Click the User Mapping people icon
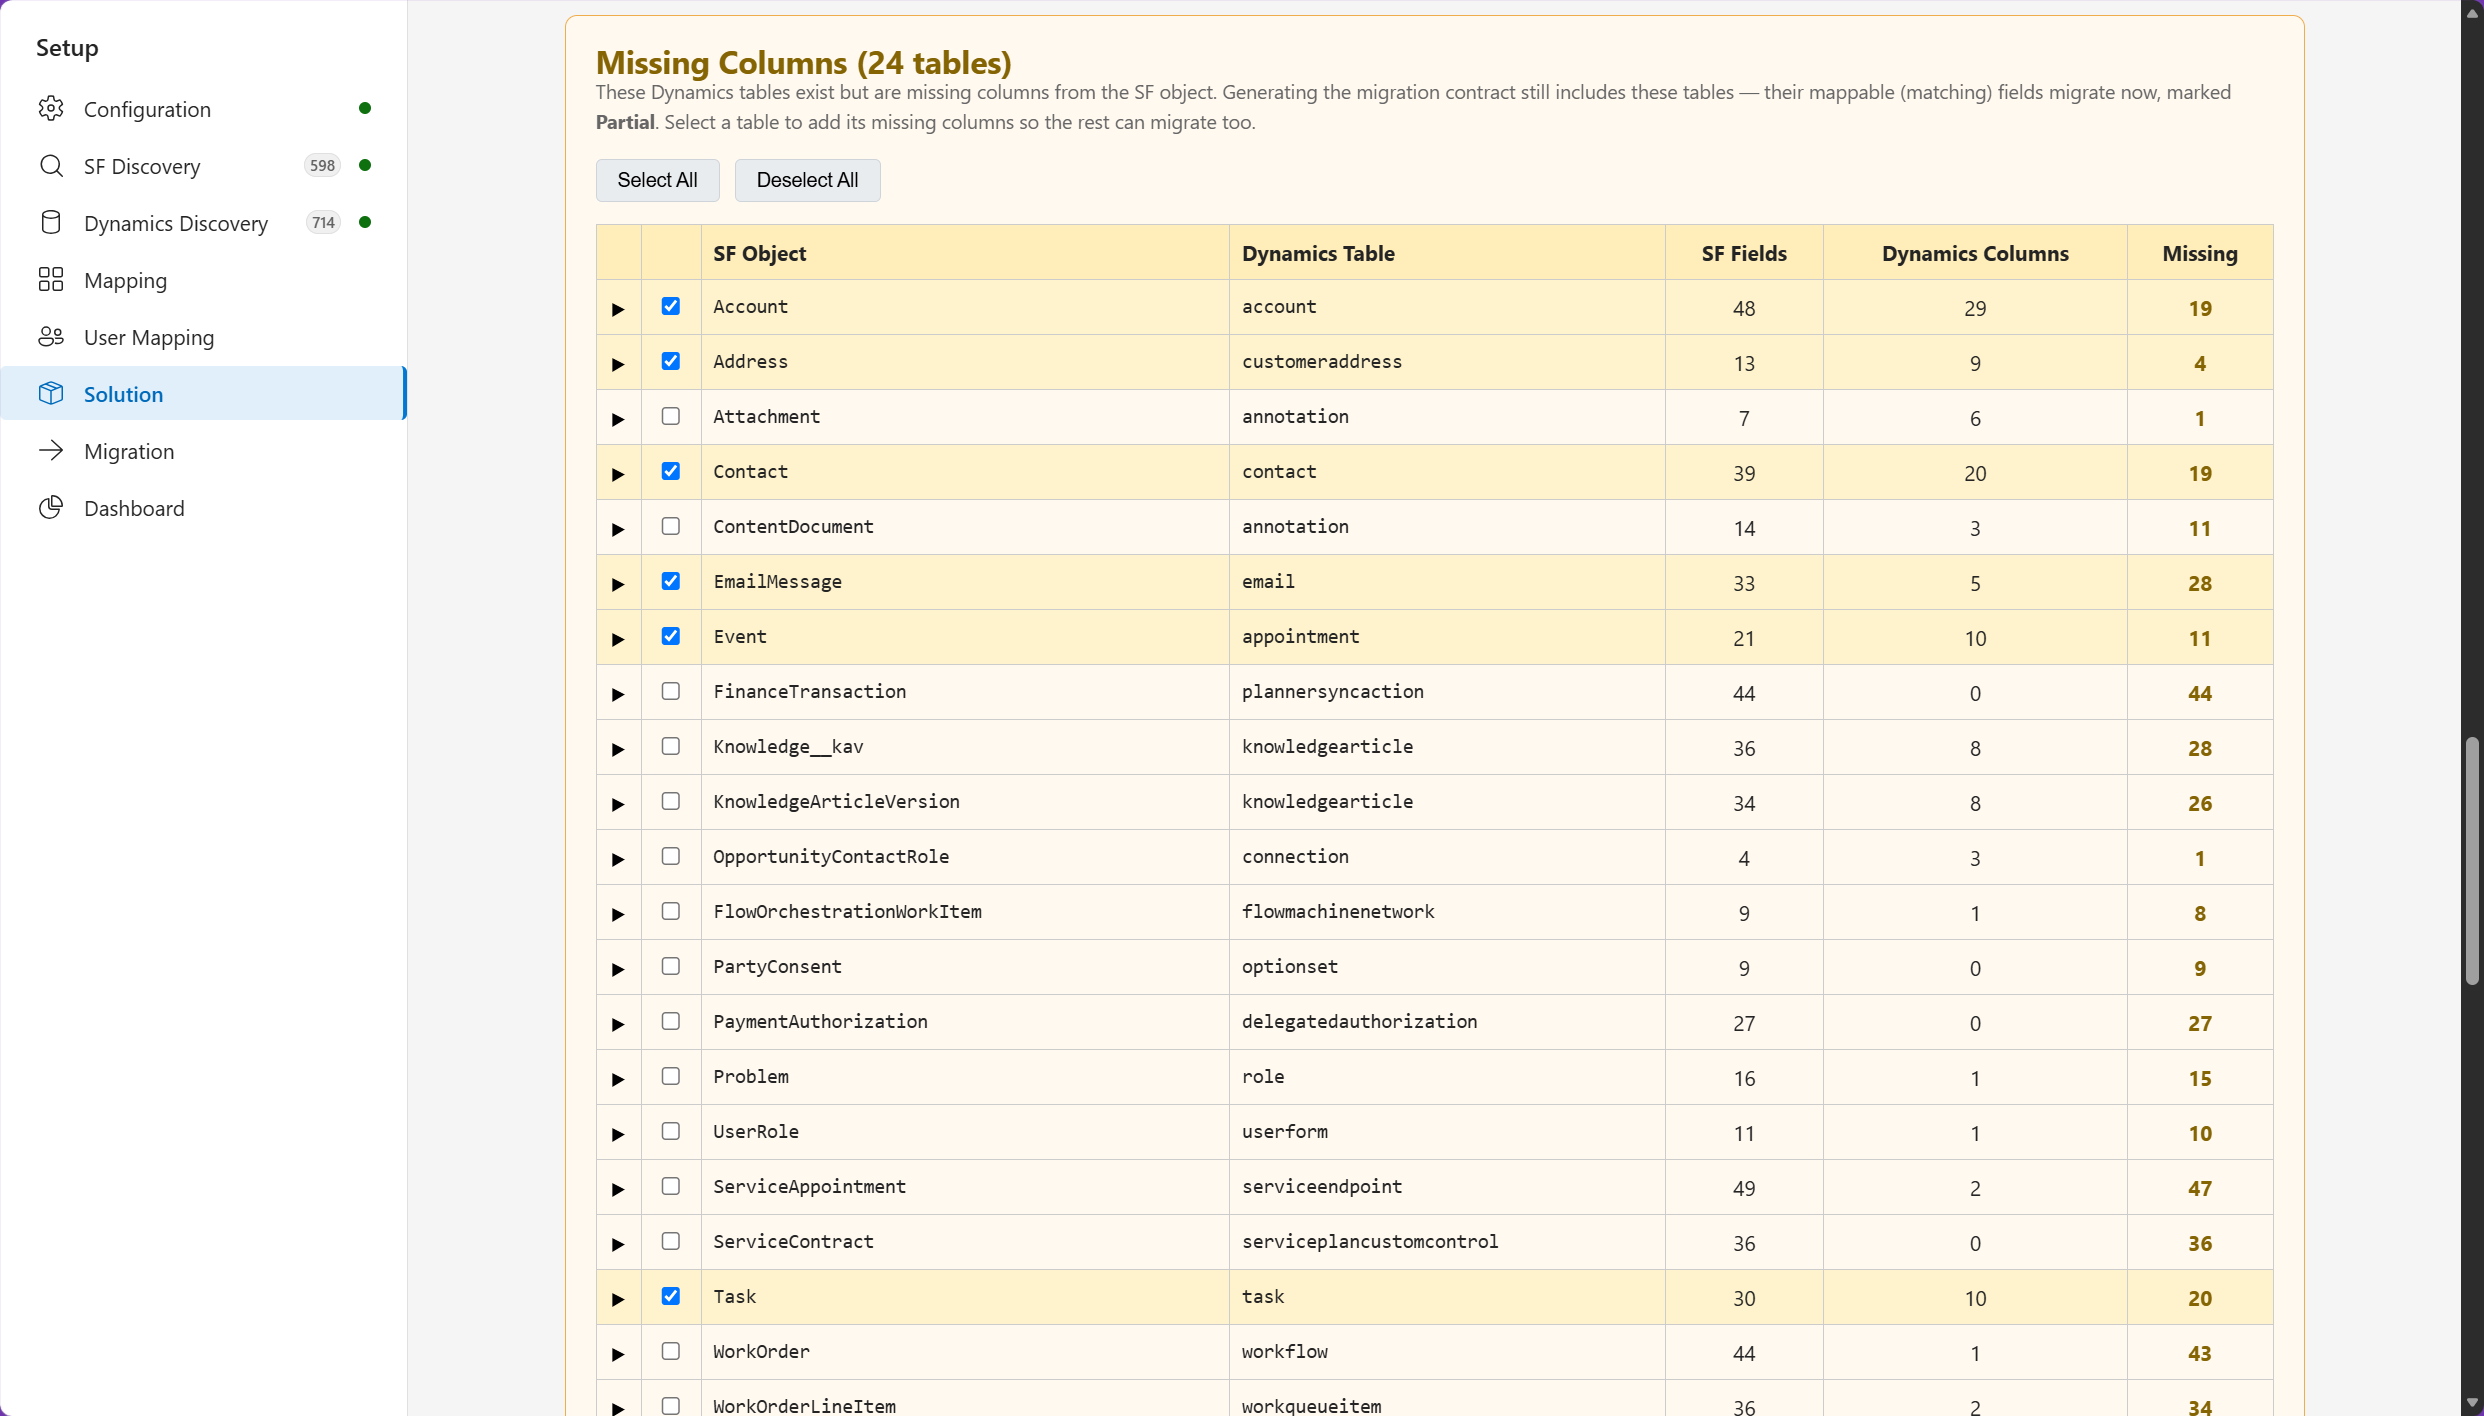This screenshot has width=2484, height=1416. click(51, 336)
